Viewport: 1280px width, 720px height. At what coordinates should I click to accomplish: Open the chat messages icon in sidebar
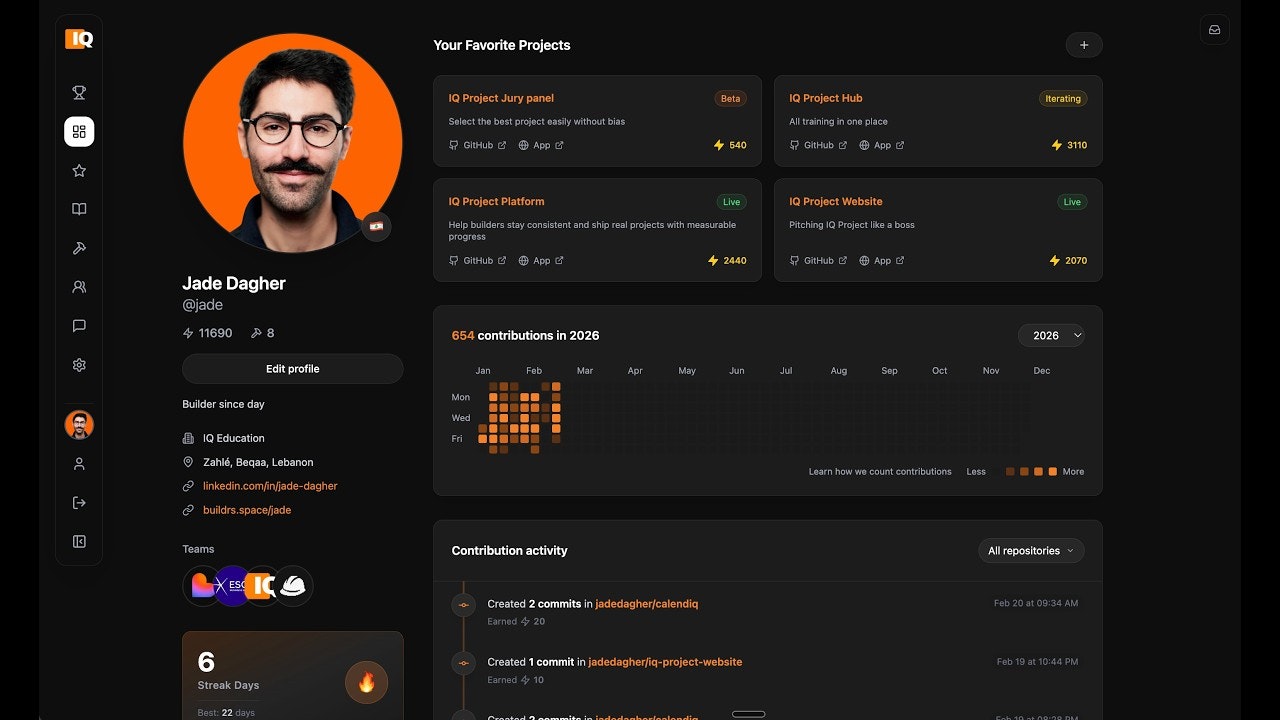pyautogui.click(x=79, y=325)
